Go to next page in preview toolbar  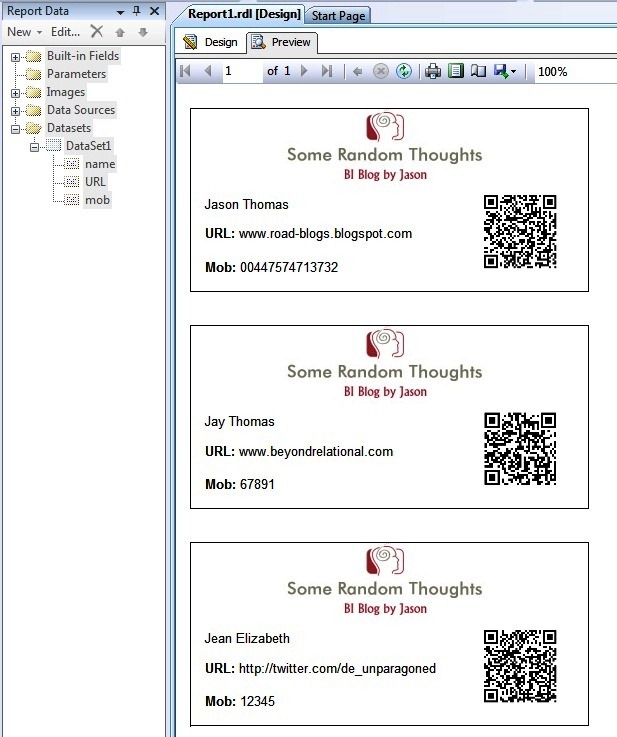[305, 71]
